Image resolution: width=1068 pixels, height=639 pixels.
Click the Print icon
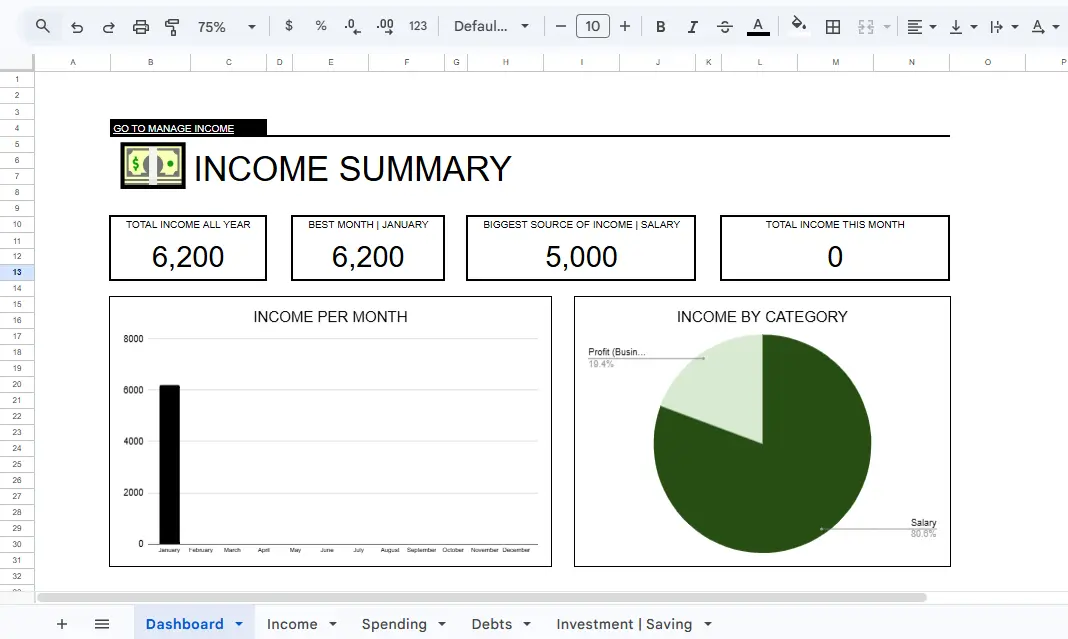click(140, 26)
